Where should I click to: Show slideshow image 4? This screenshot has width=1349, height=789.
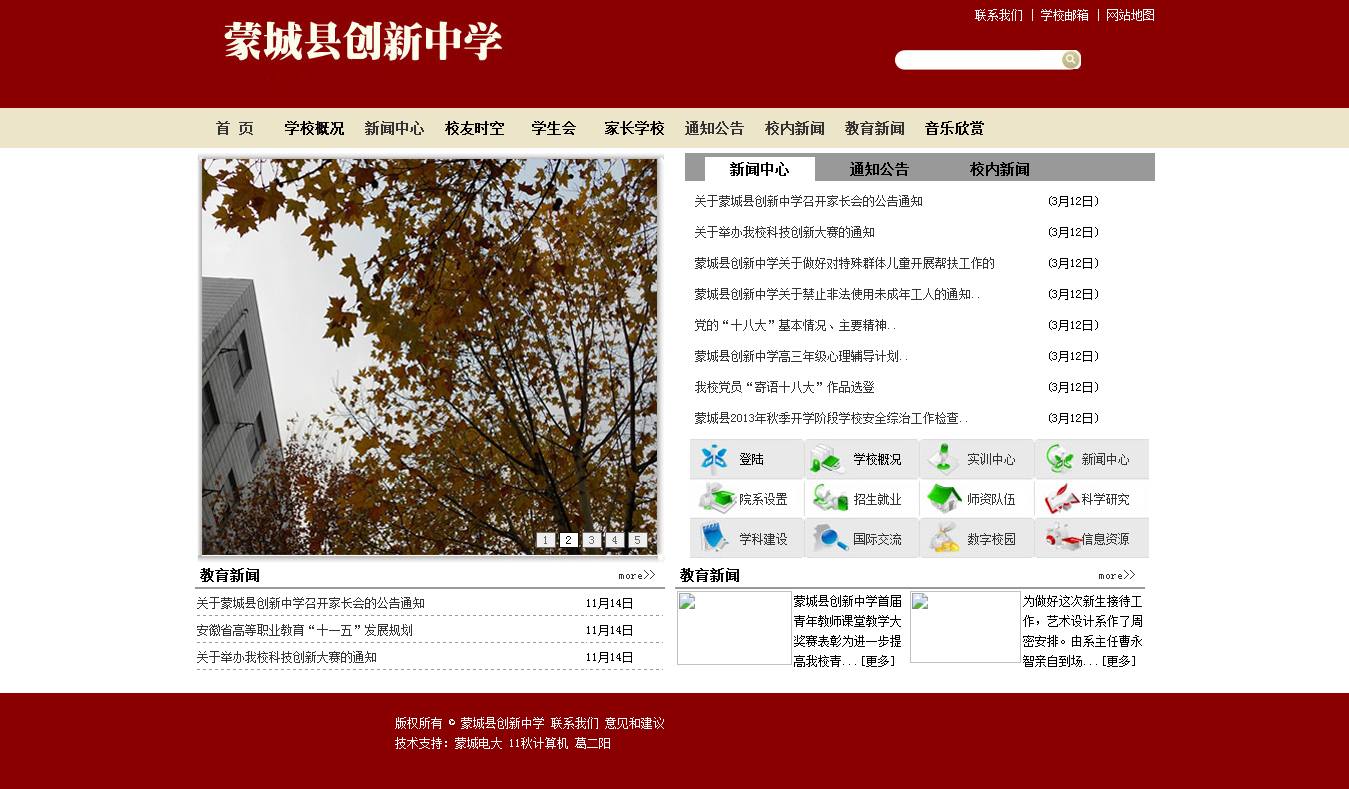(614, 540)
